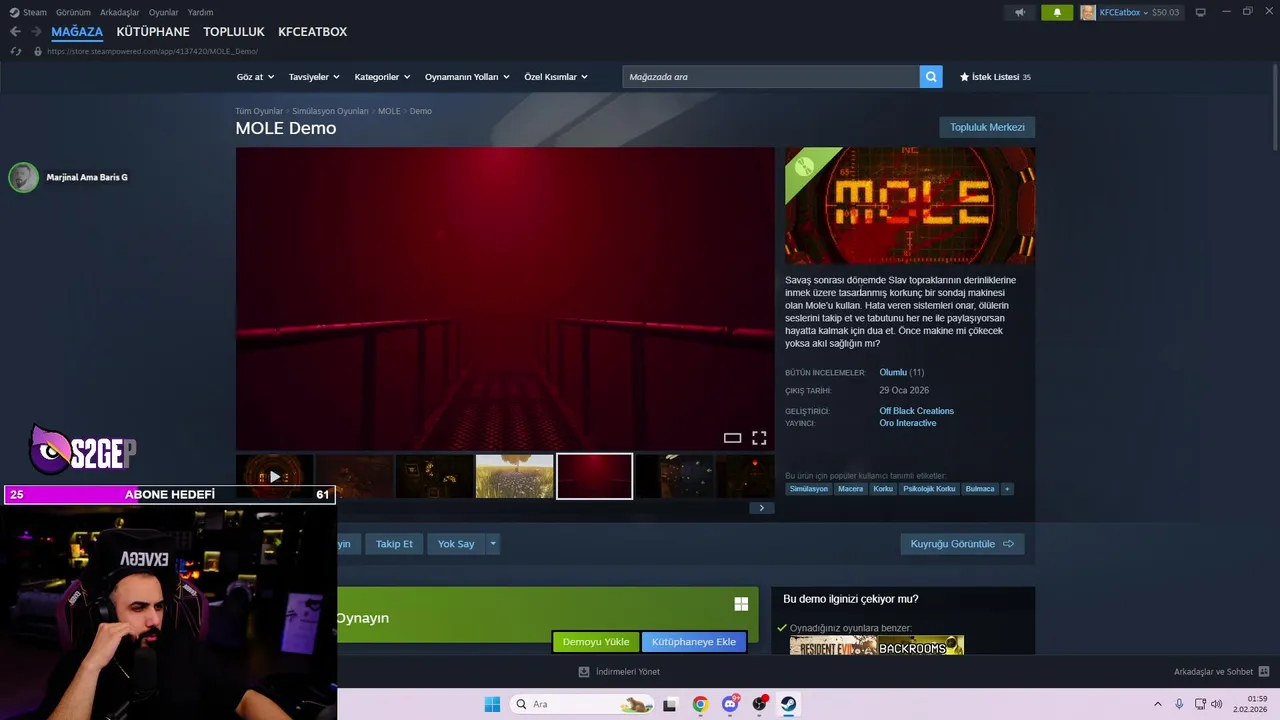Click the Demoyu Yükle button

pos(596,642)
